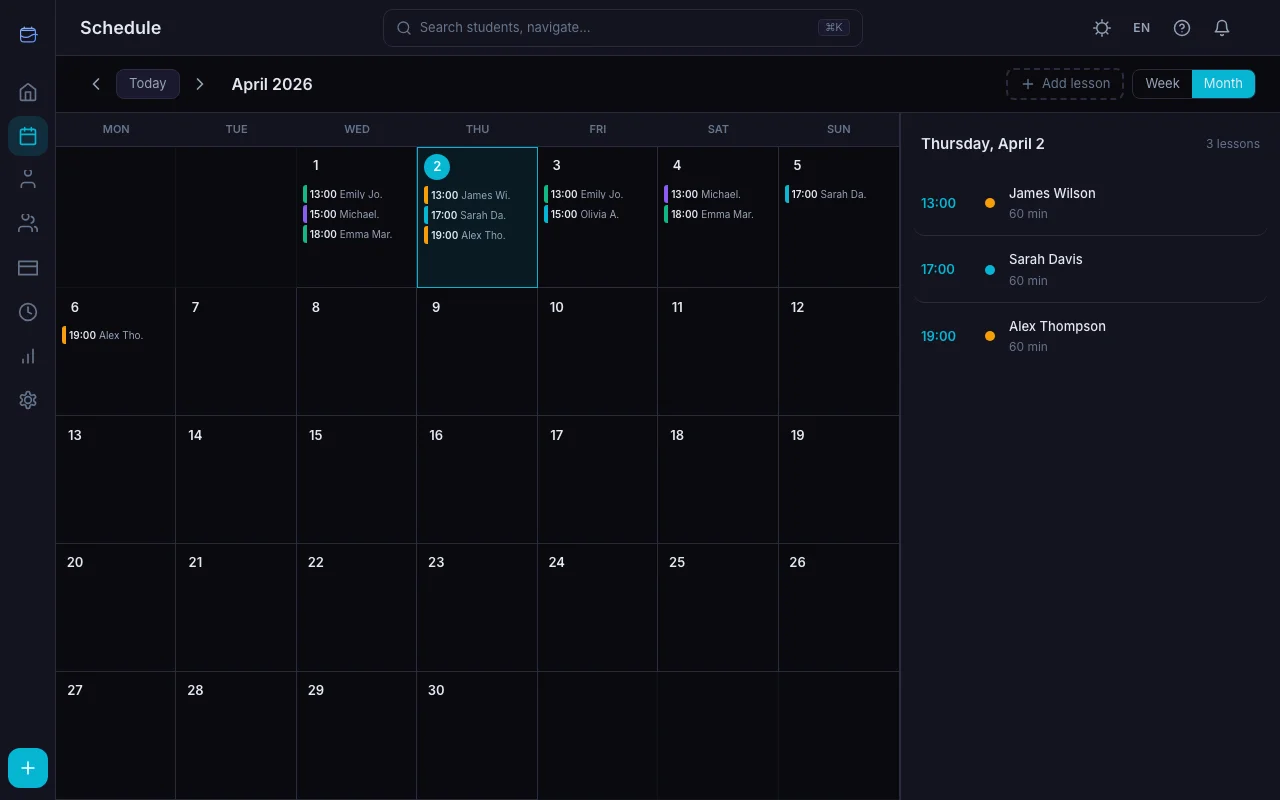
Task: Open Saturday 4's 18:00 Emma Mar. lesson
Action: [x=718, y=214]
